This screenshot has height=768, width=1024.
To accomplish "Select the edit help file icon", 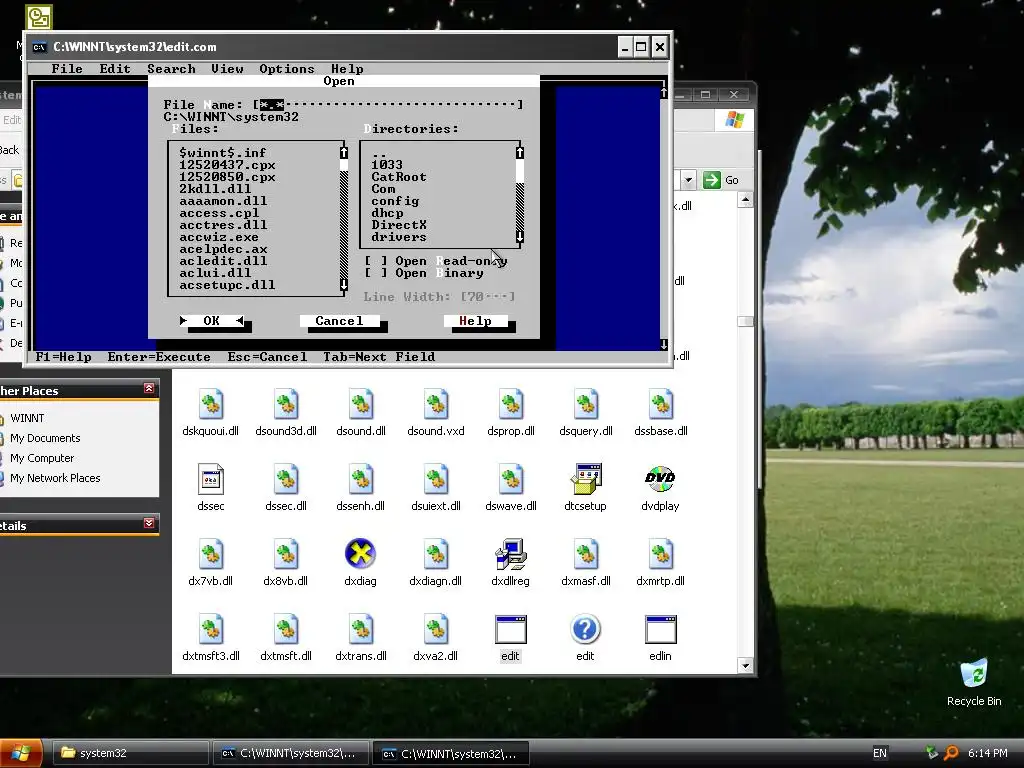I will [x=585, y=630].
